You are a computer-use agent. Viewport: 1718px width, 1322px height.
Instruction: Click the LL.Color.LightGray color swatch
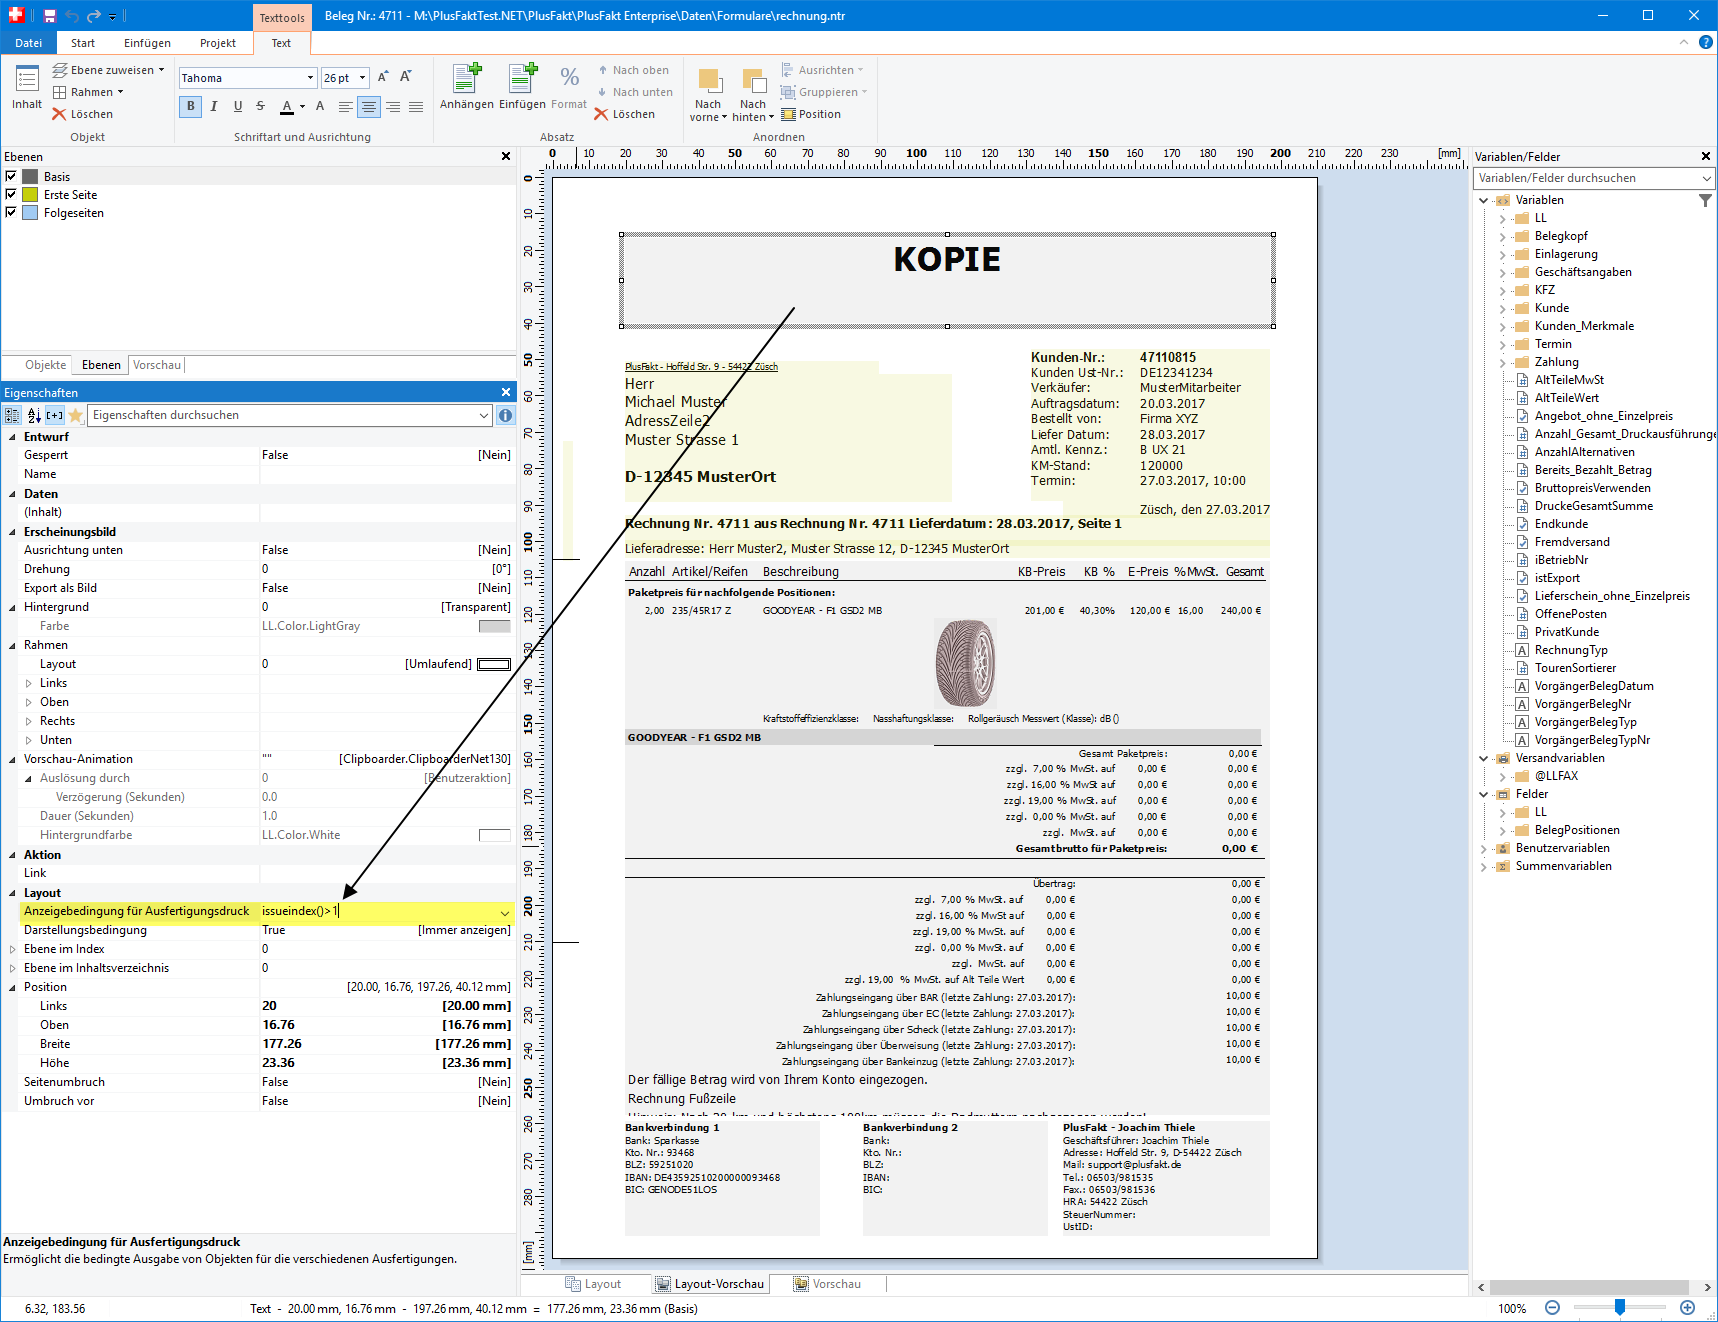pyautogui.click(x=494, y=626)
